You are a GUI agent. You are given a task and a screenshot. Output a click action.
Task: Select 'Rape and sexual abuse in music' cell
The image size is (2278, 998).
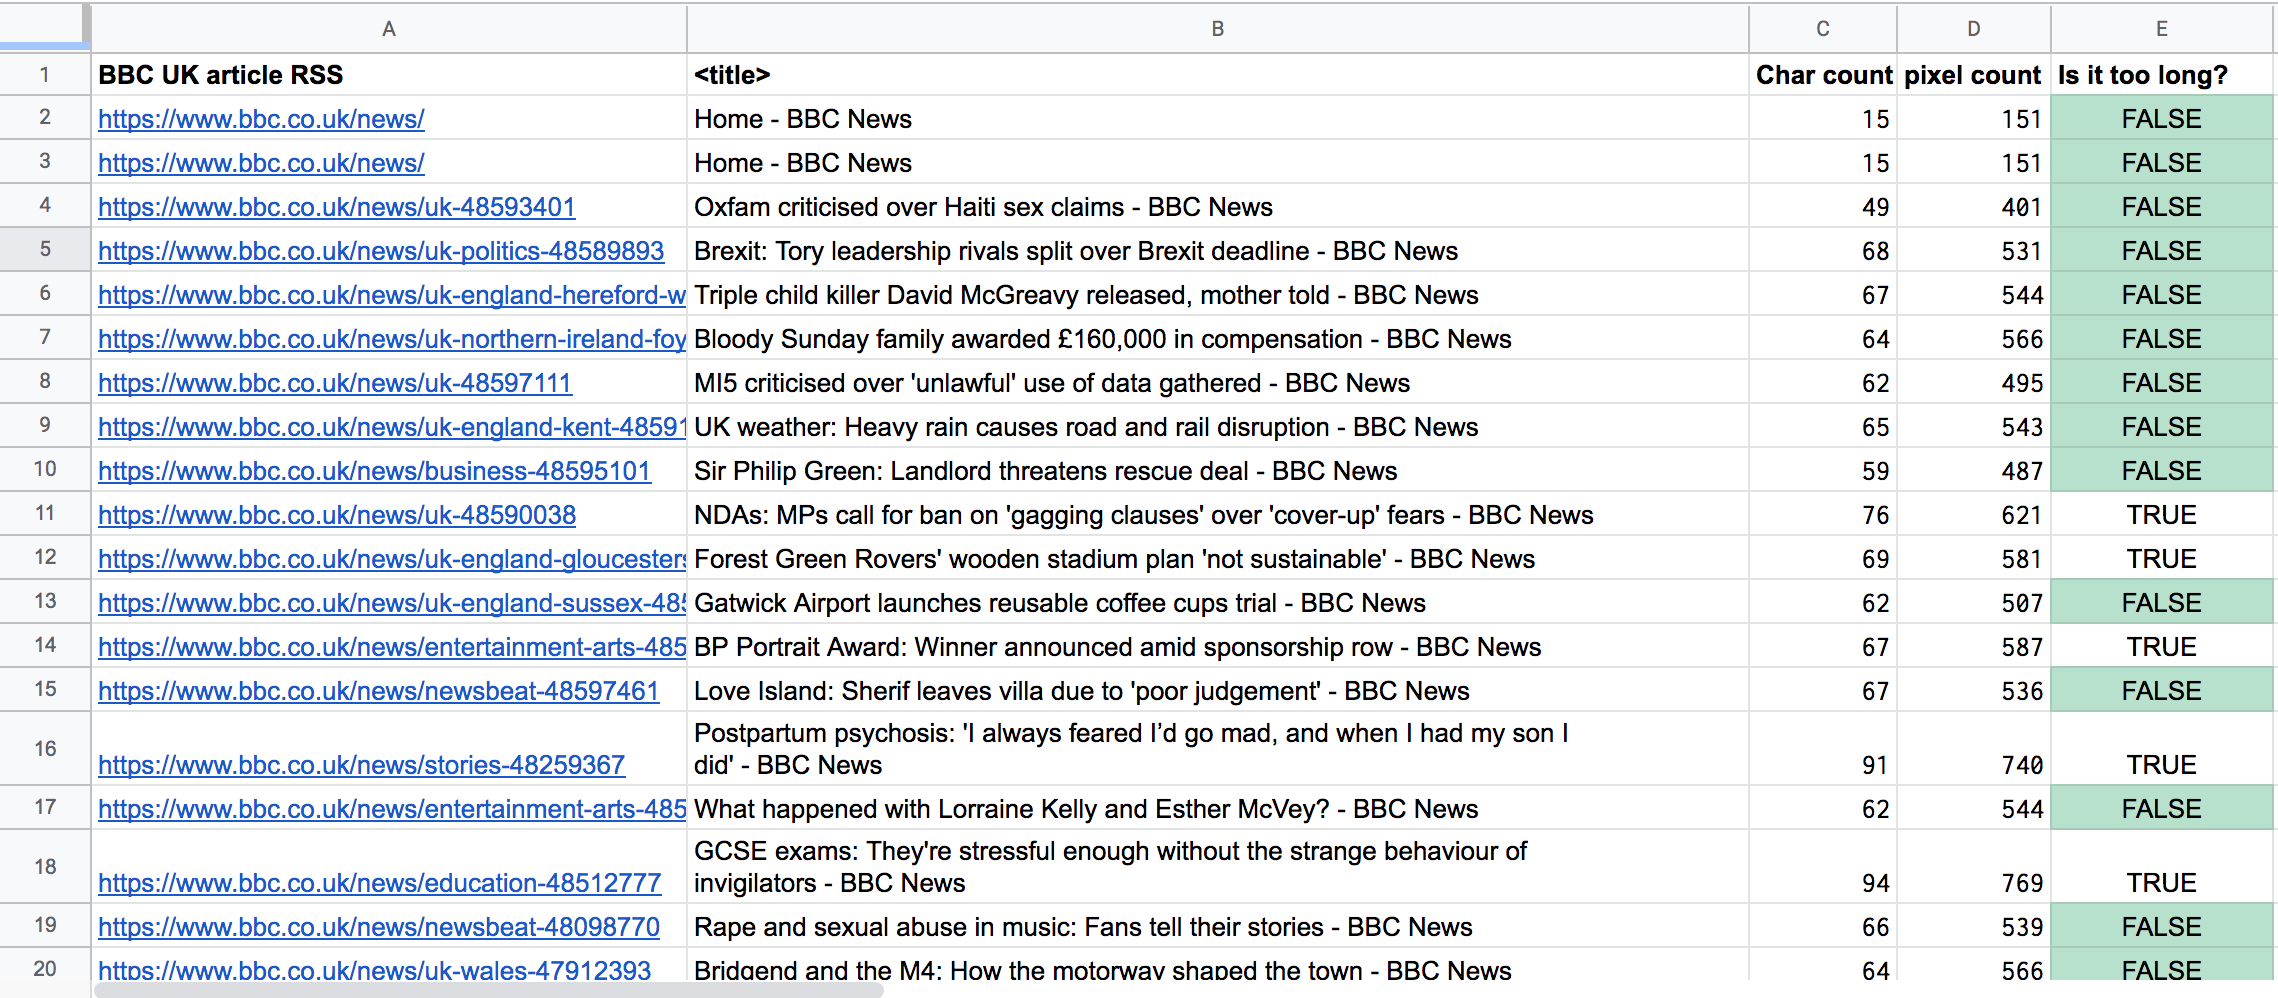[x=1217, y=926]
